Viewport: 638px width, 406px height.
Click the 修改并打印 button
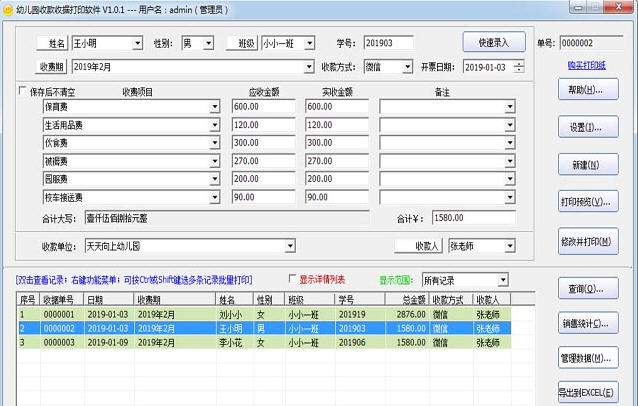point(585,243)
